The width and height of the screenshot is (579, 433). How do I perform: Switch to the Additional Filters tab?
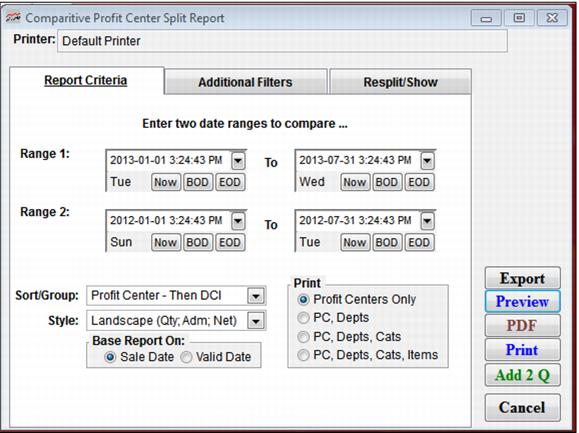[x=246, y=82]
